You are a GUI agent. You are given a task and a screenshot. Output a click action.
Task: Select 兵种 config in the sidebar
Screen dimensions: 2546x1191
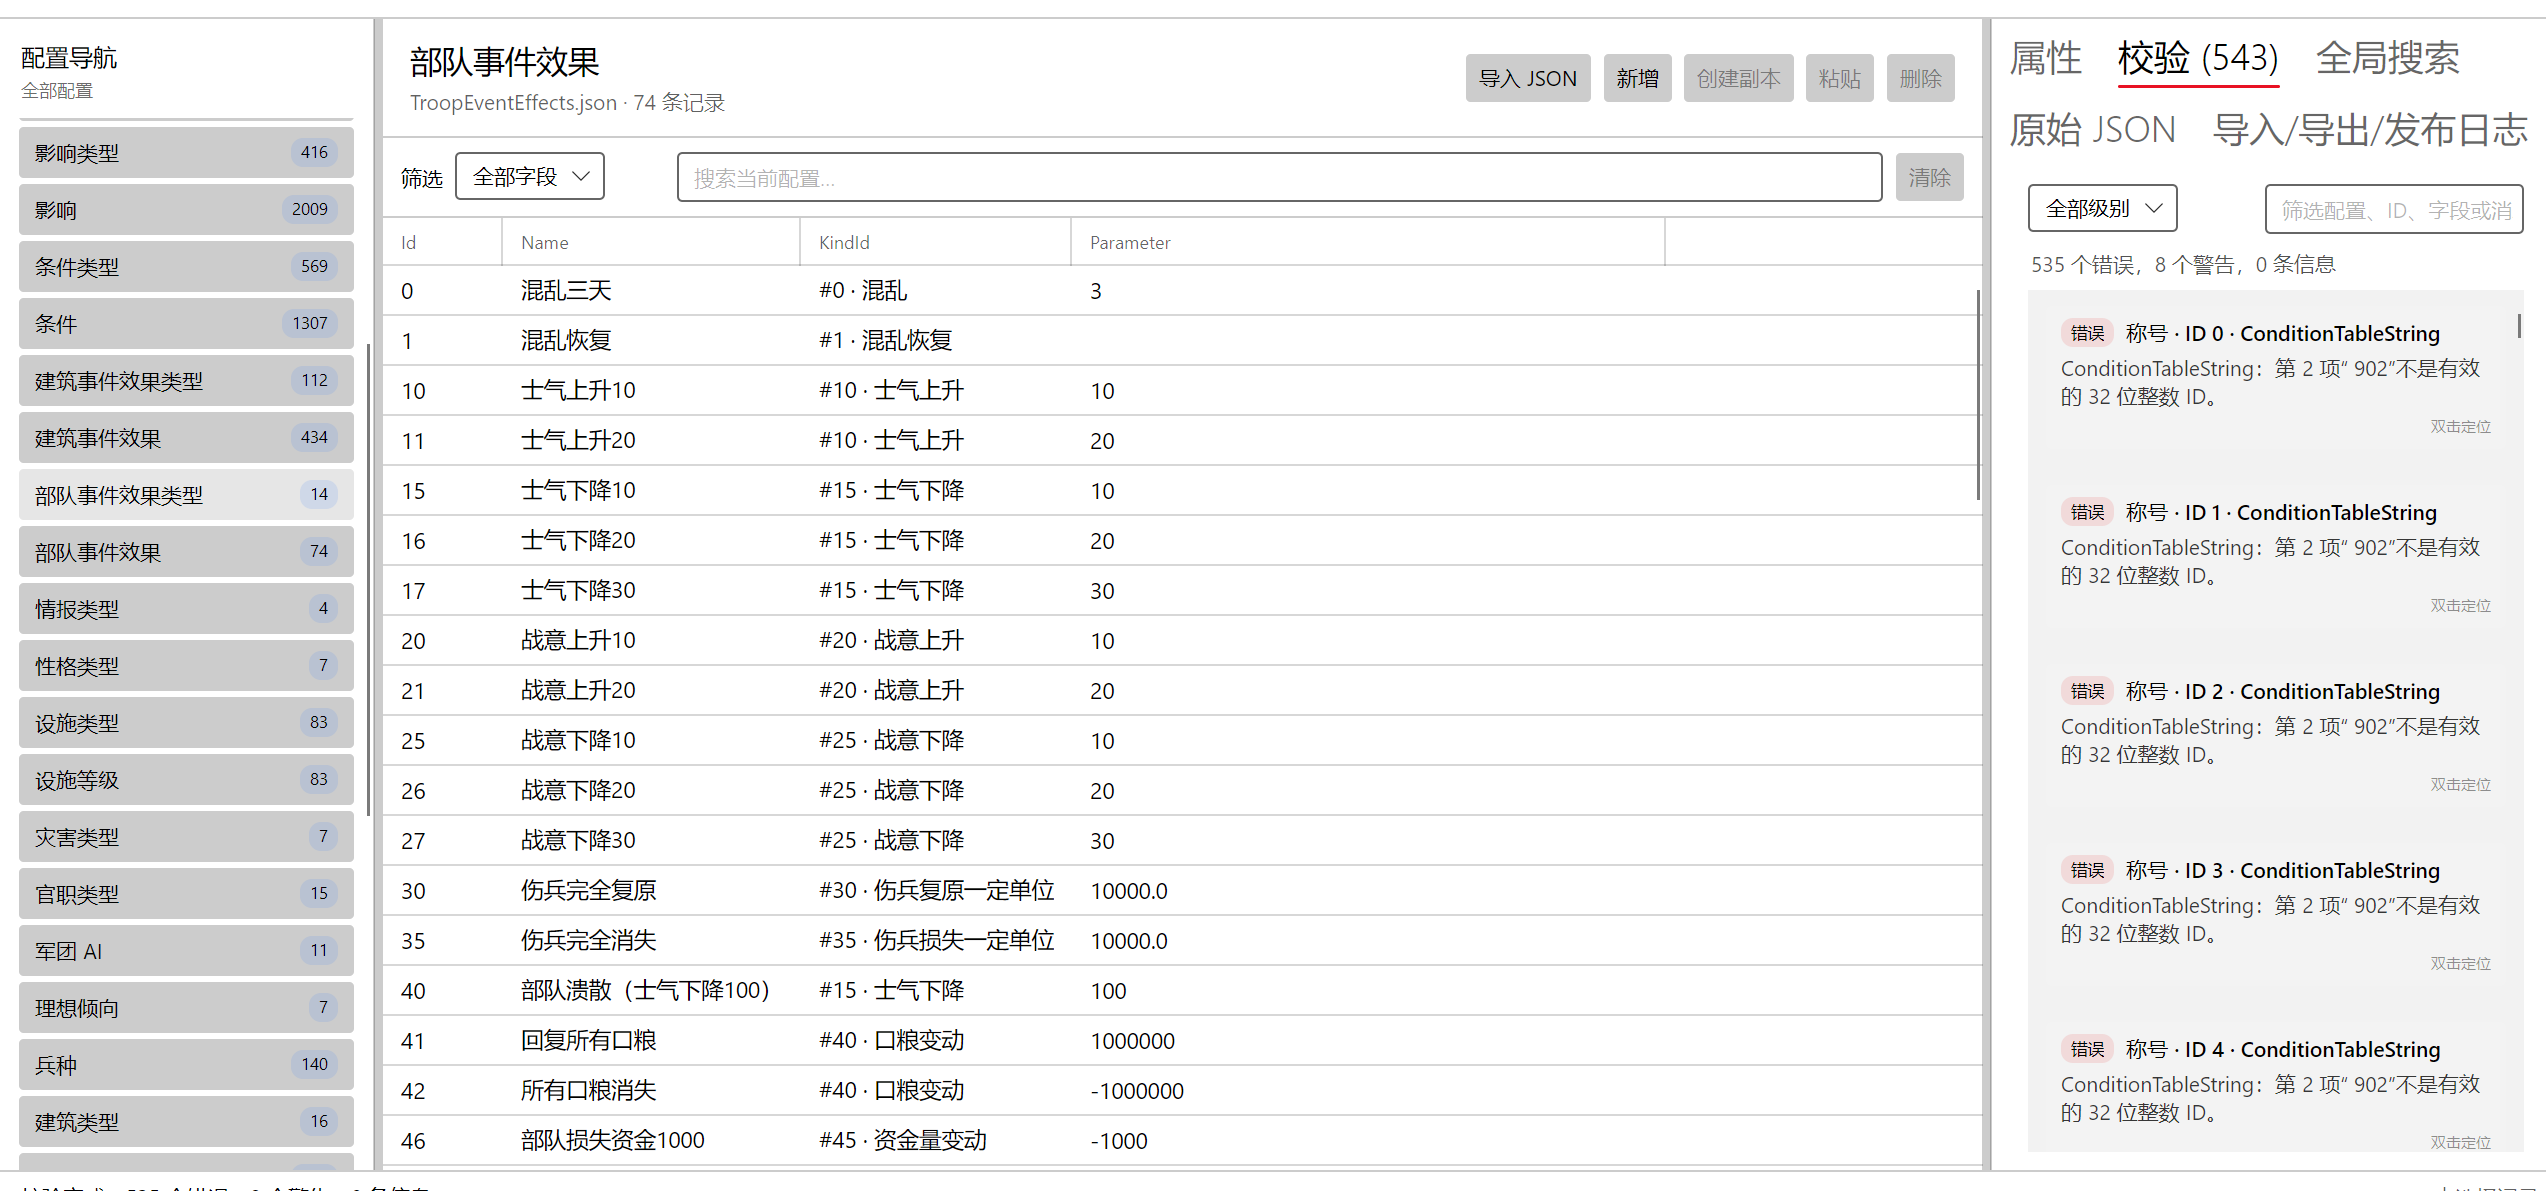[x=186, y=1065]
